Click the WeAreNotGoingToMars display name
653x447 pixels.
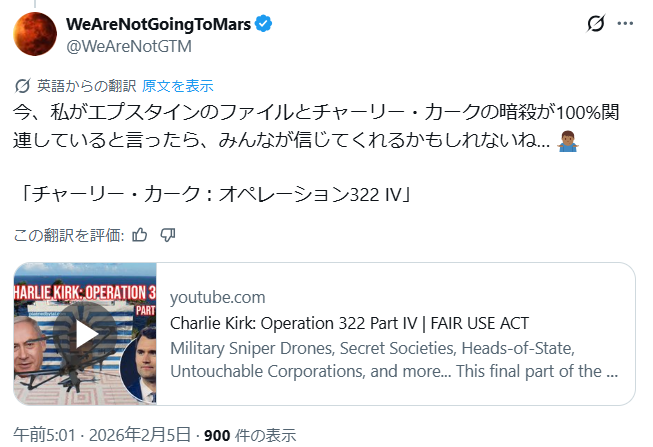point(159,24)
